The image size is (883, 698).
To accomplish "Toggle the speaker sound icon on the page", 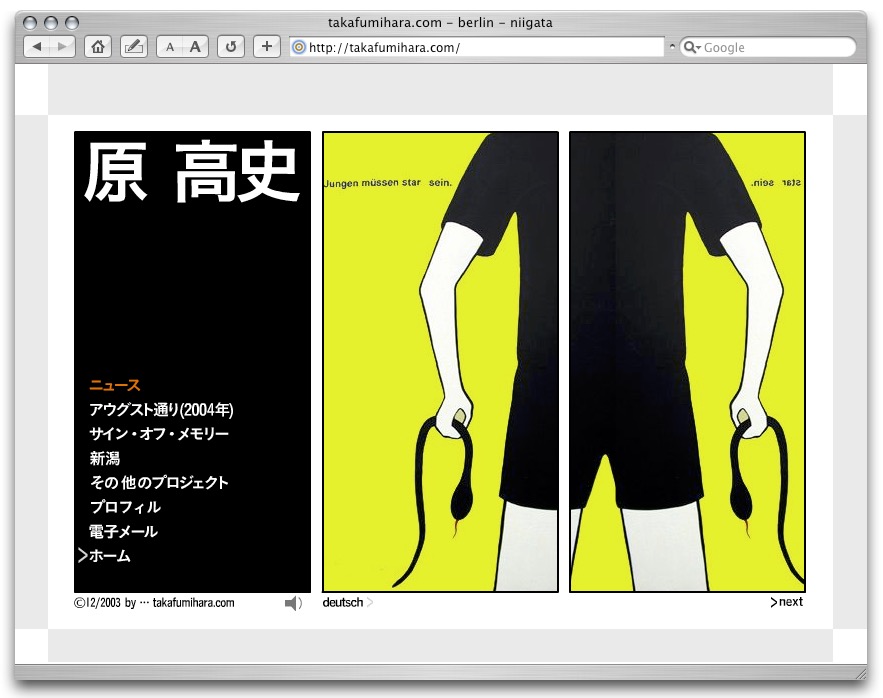I will (293, 603).
